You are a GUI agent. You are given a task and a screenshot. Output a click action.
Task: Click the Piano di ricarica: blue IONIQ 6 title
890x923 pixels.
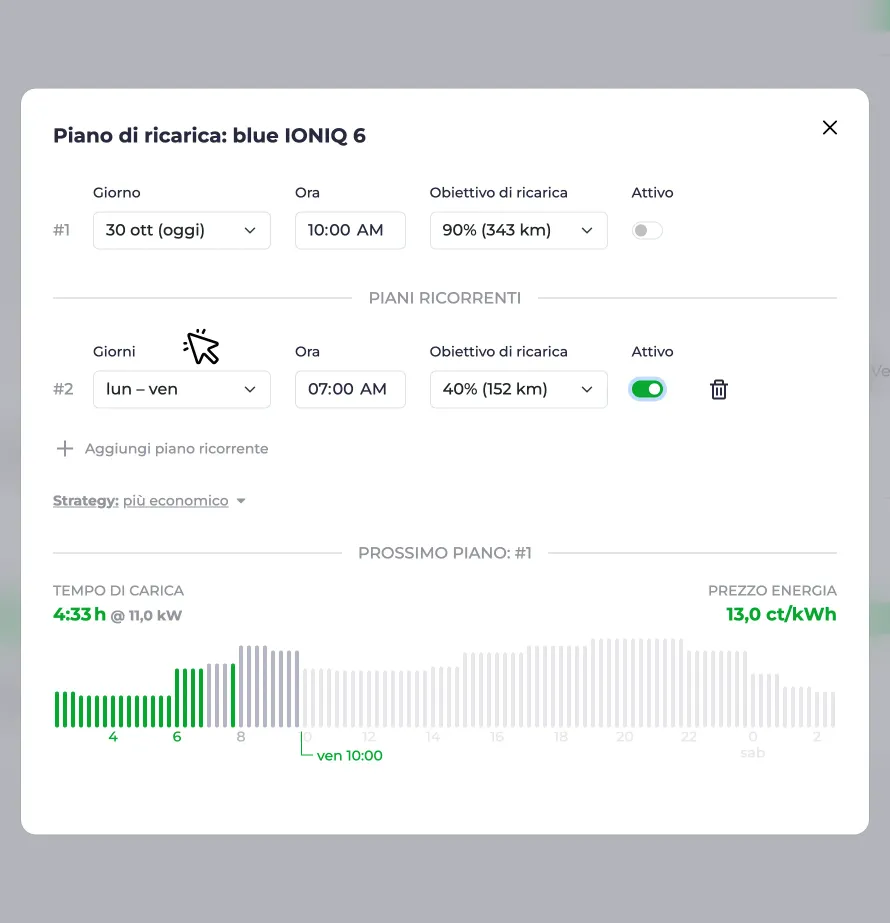(210, 135)
